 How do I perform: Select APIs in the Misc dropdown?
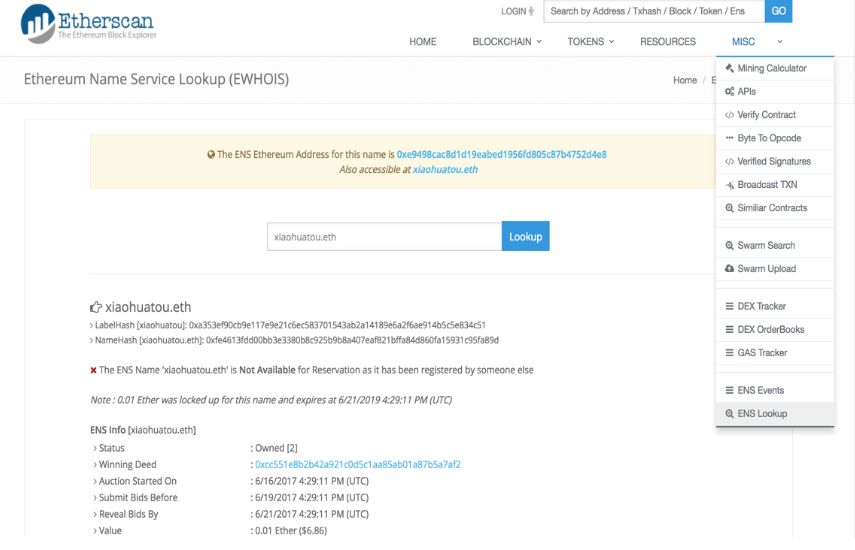746,92
